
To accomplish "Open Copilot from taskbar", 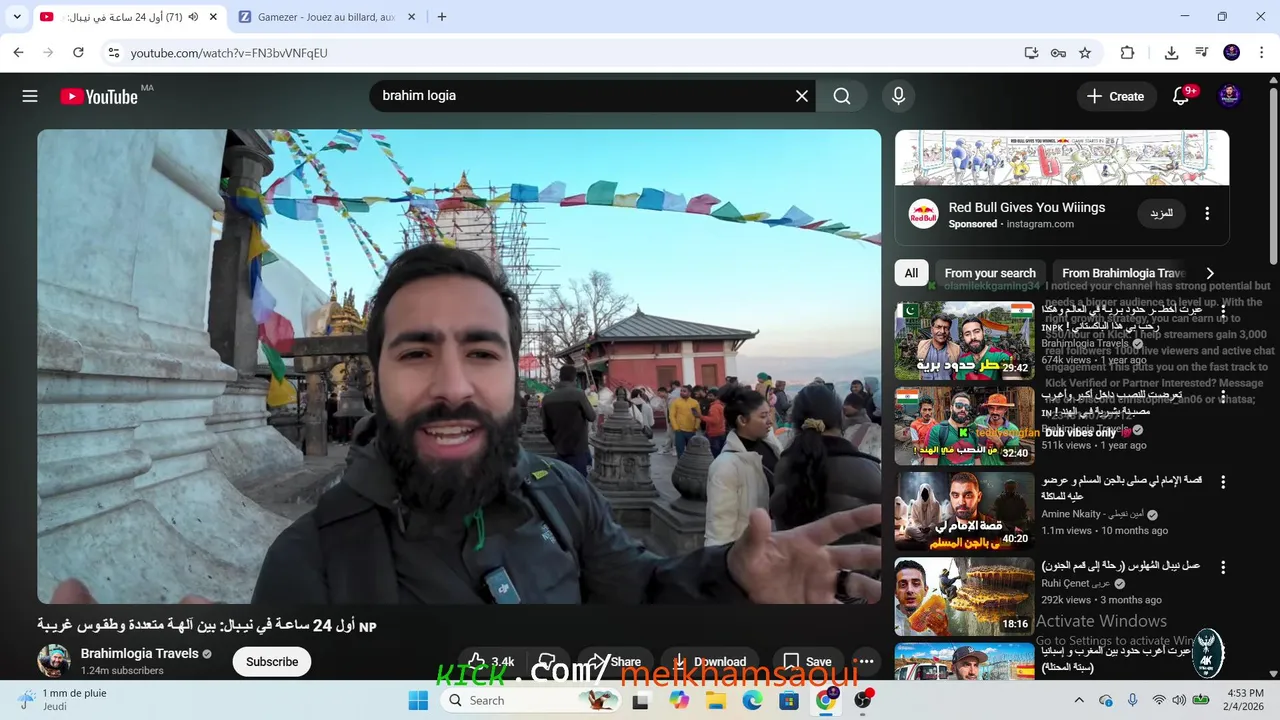I will 680,700.
